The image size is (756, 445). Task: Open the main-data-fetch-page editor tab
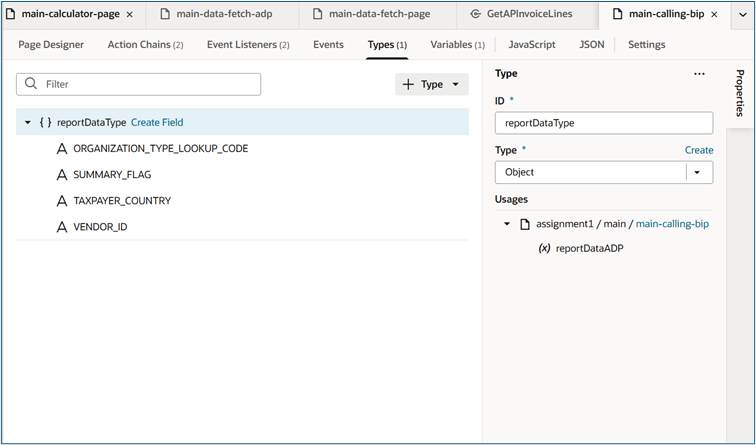tap(378, 15)
